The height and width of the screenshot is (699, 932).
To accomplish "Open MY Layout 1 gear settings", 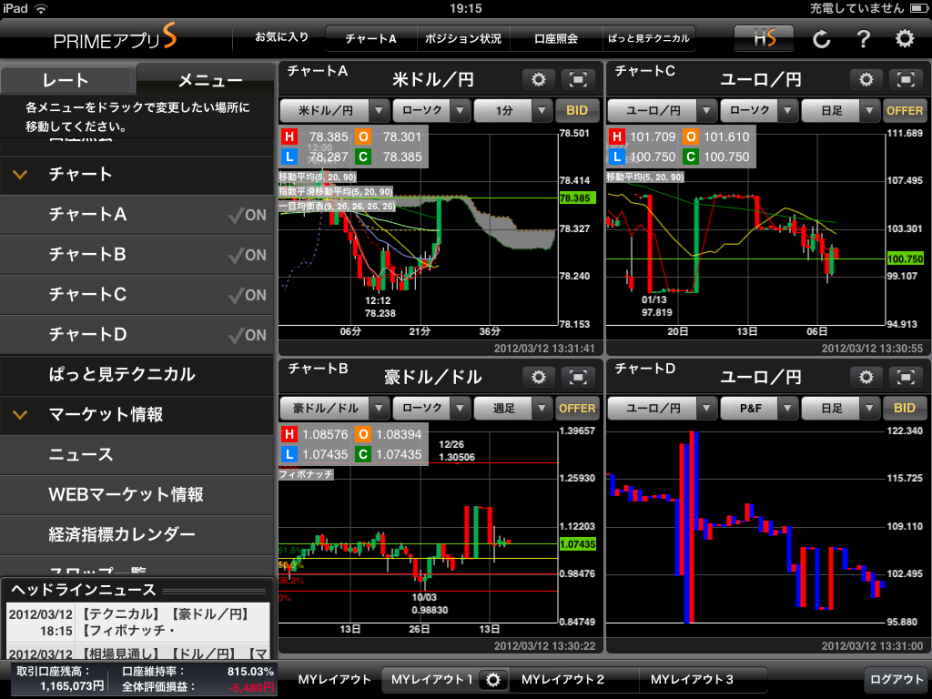I will pyautogui.click(x=492, y=679).
